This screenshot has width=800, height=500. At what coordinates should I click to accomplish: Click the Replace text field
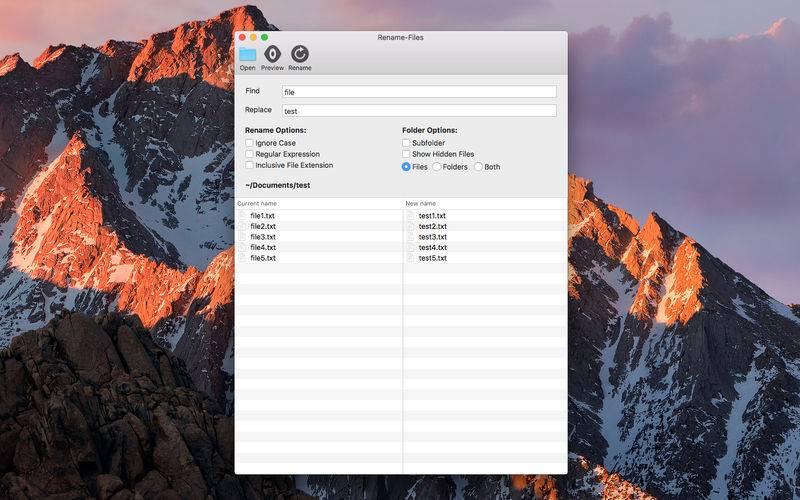pos(419,111)
